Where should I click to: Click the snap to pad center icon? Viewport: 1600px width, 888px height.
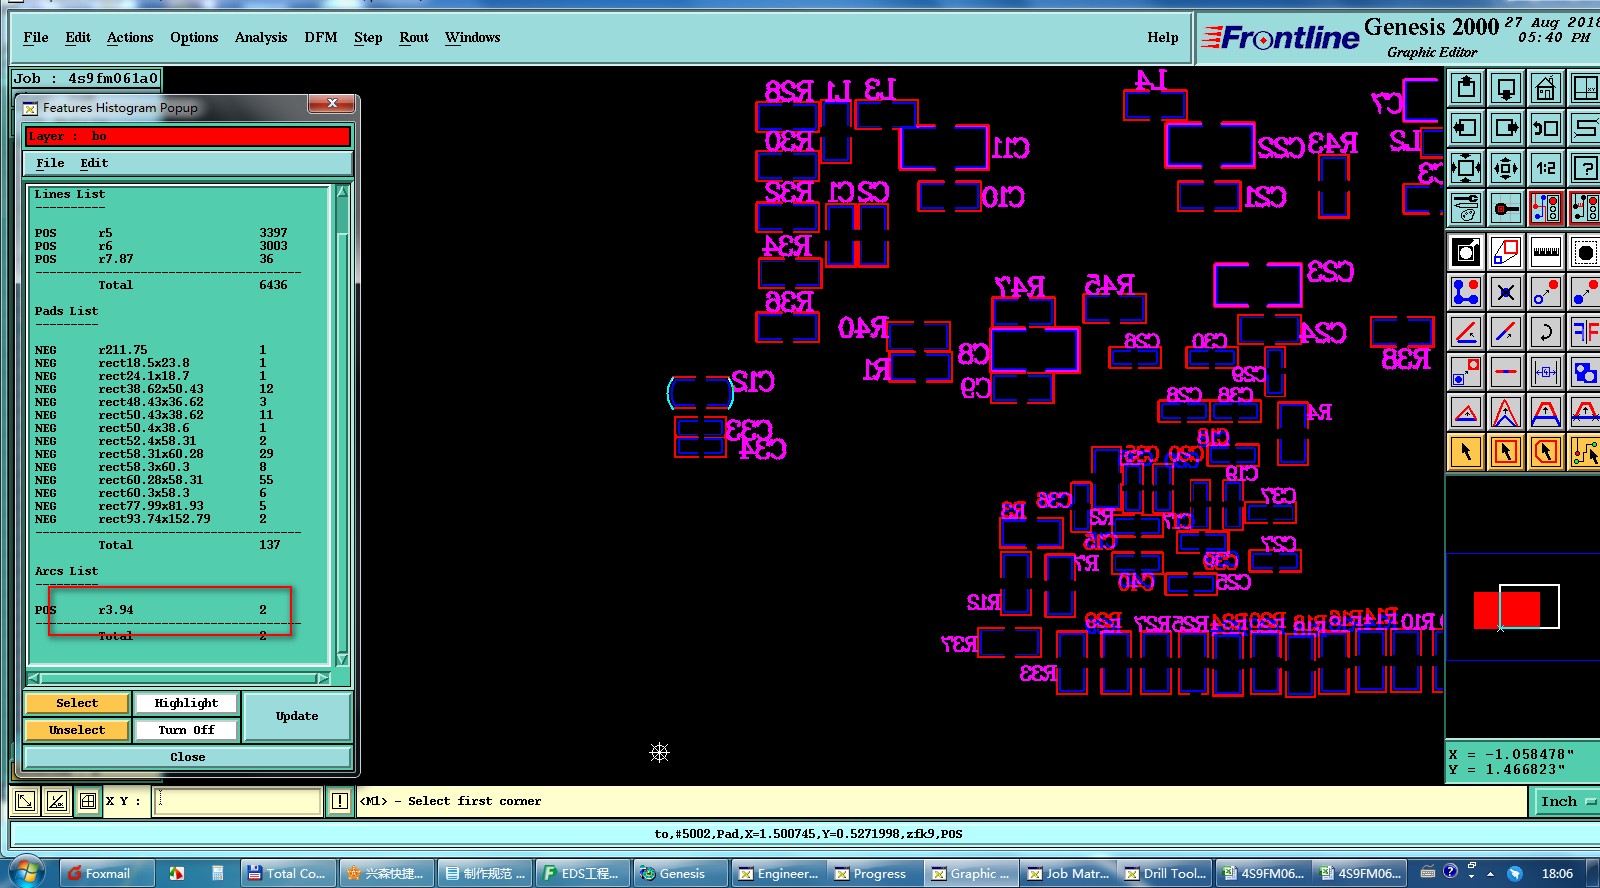(1506, 208)
